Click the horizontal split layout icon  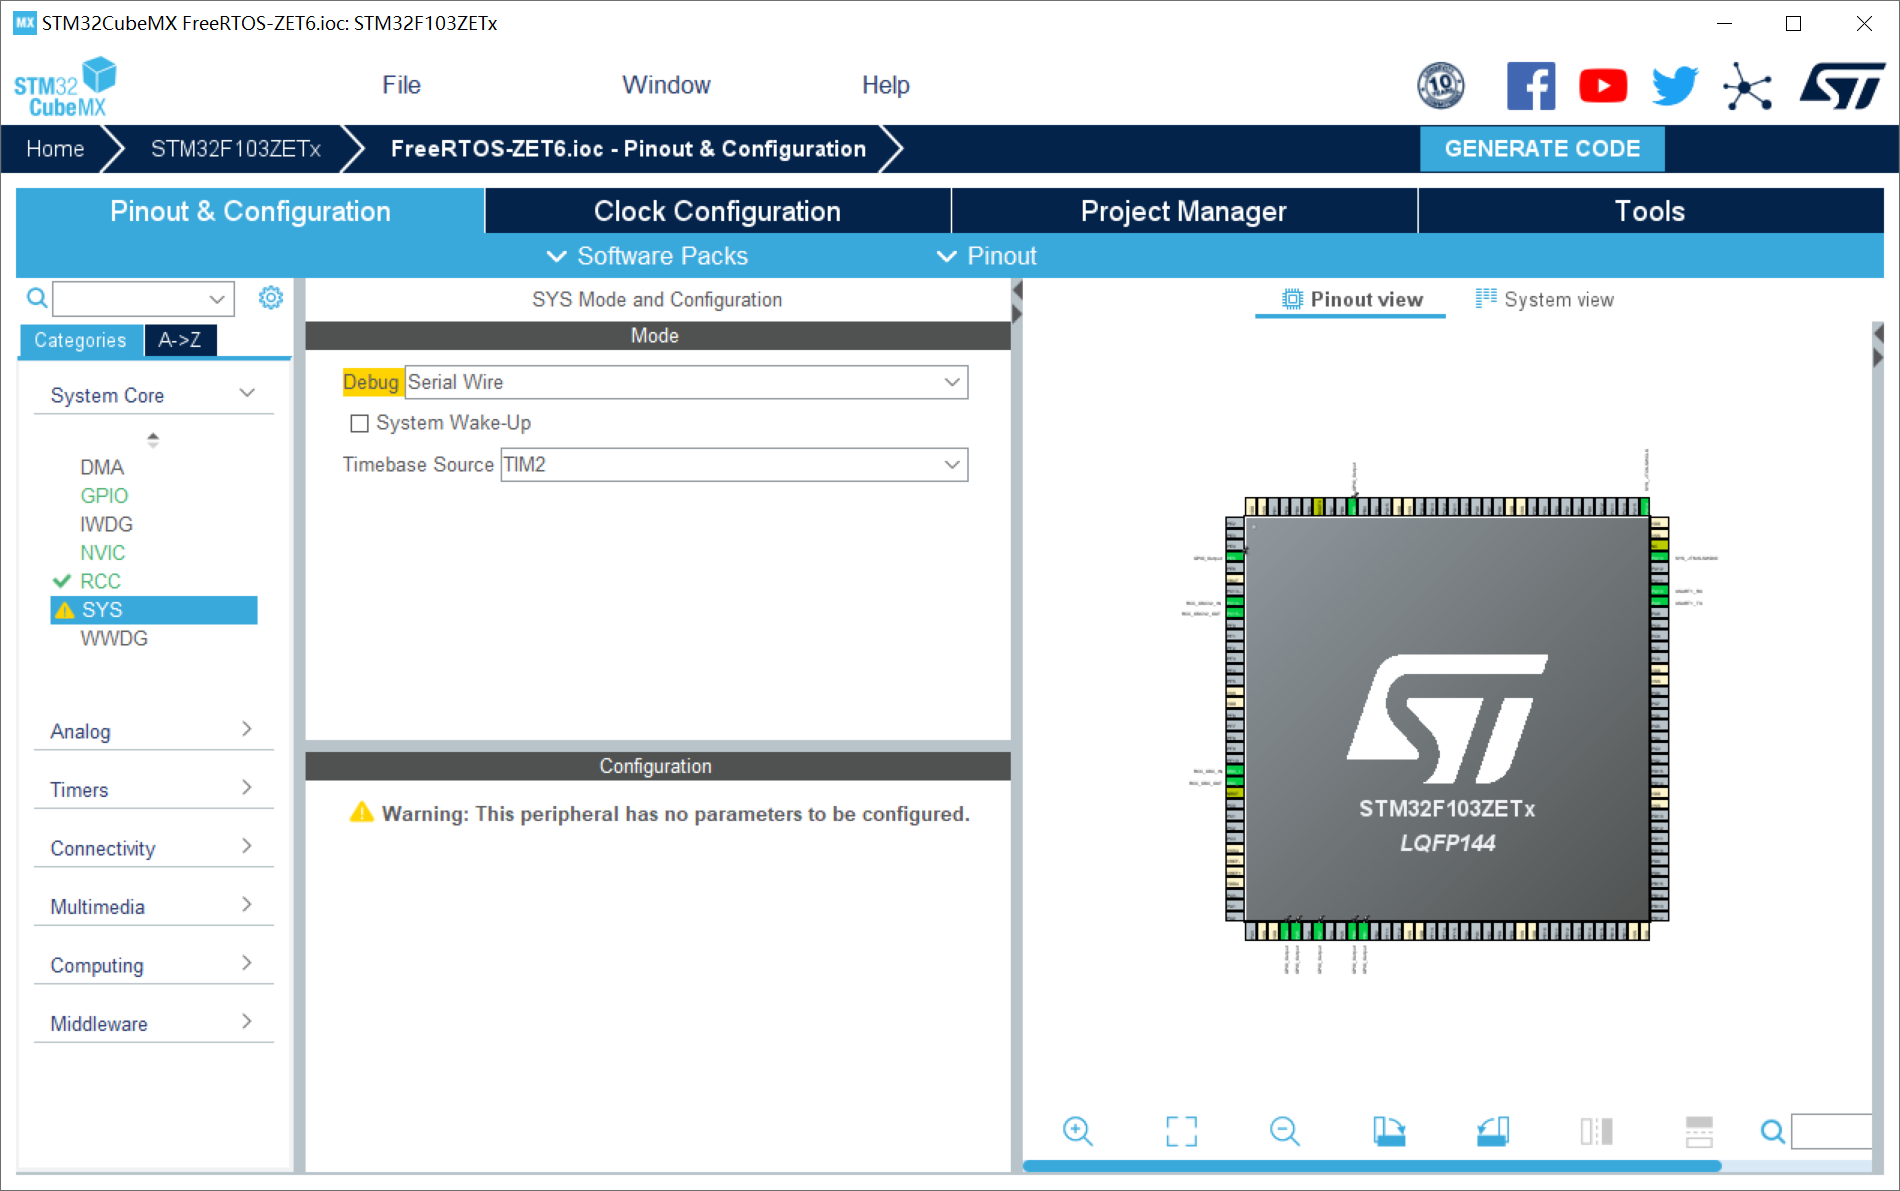pyautogui.click(x=1699, y=1131)
